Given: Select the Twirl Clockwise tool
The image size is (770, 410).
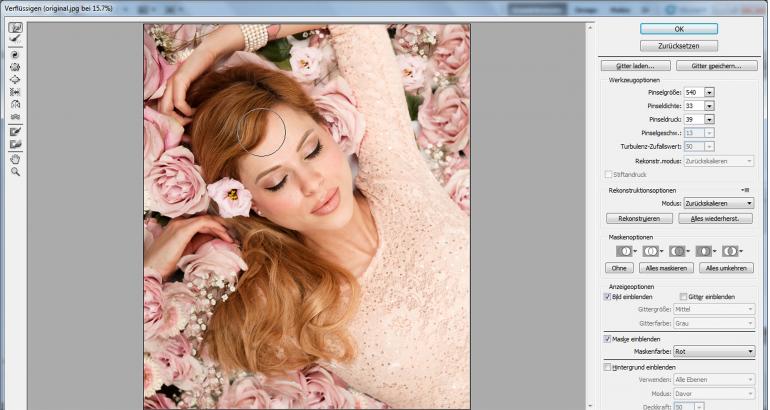Looking at the screenshot, I should [15, 55].
